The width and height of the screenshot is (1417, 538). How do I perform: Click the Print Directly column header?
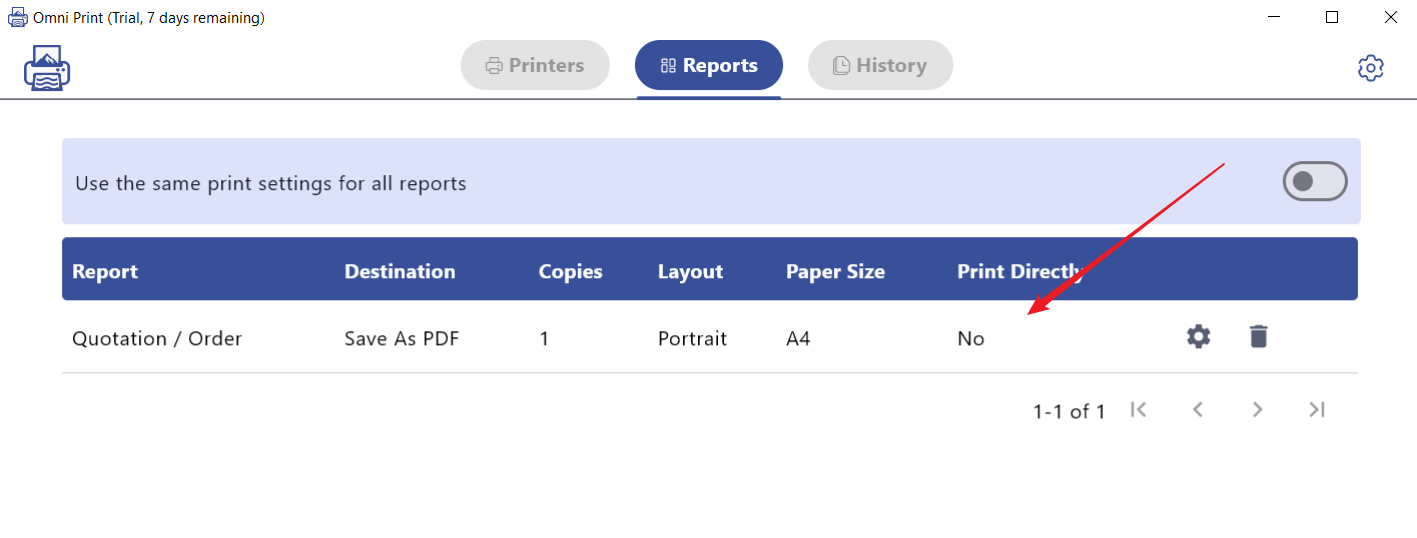pyautogui.click(x=1019, y=272)
